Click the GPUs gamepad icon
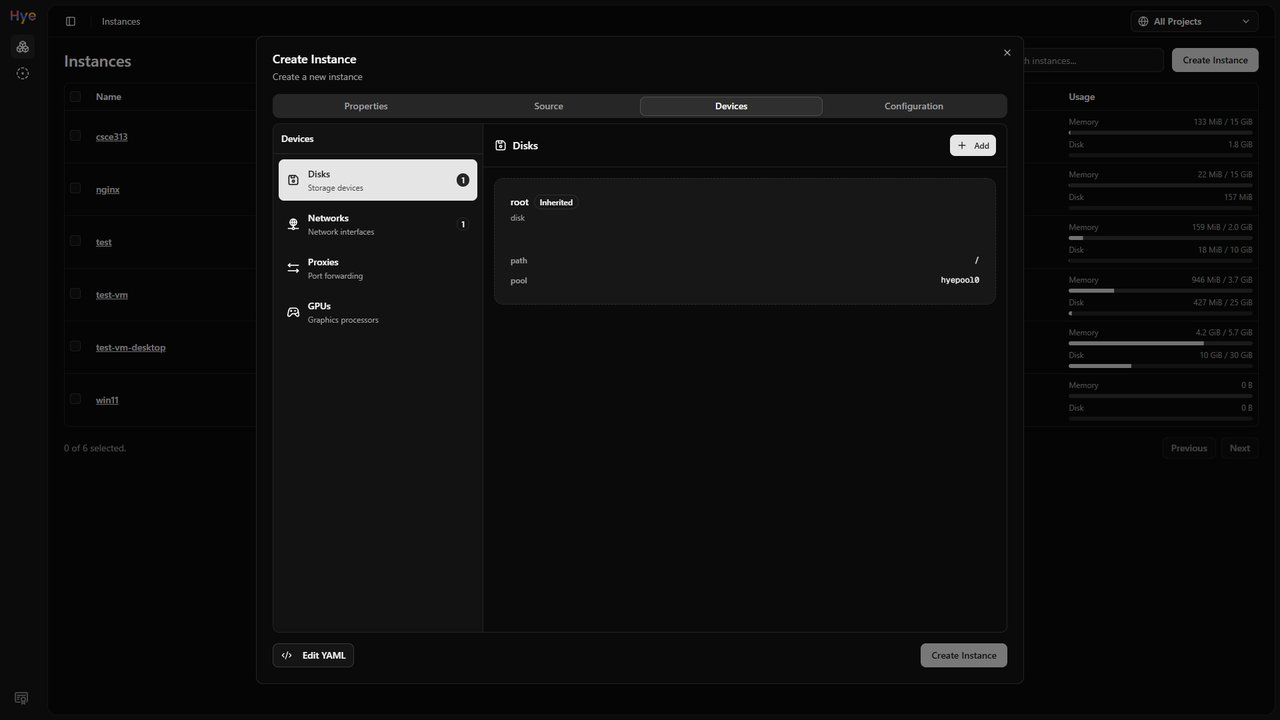The width and height of the screenshot is (1280, 720). 293,312
